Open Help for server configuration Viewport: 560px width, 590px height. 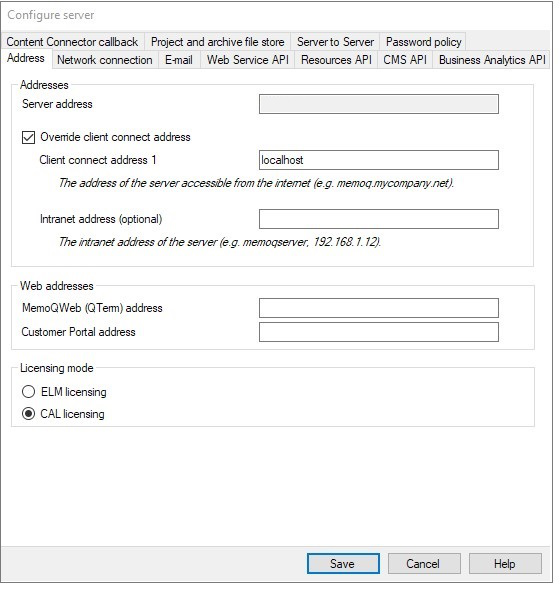coord(505,563)
